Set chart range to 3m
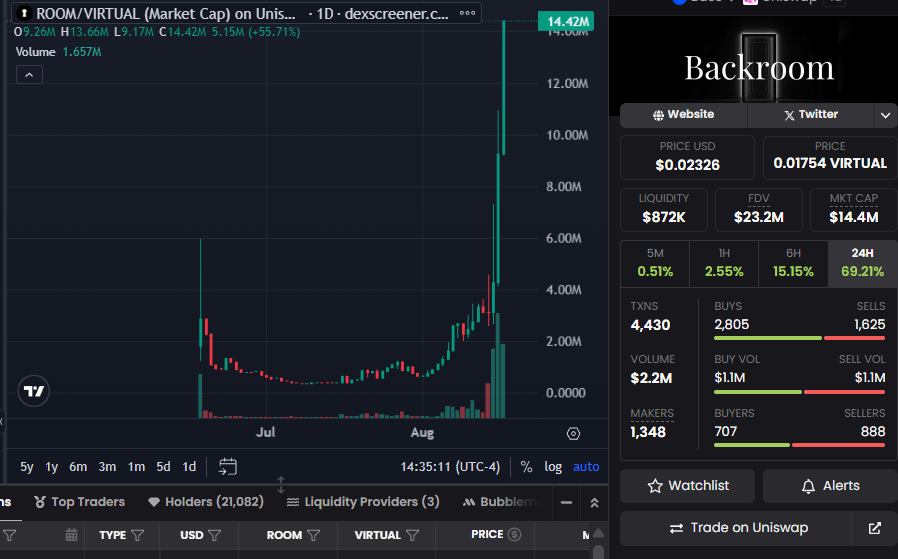The height and width of the screenshot is (559, 898). (107, 467)
